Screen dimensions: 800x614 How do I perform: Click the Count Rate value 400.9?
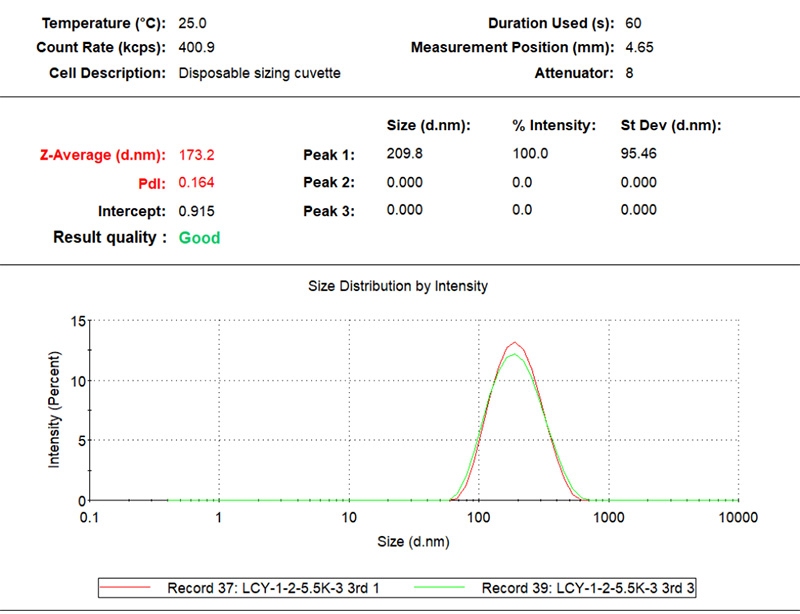pos(197,47)
